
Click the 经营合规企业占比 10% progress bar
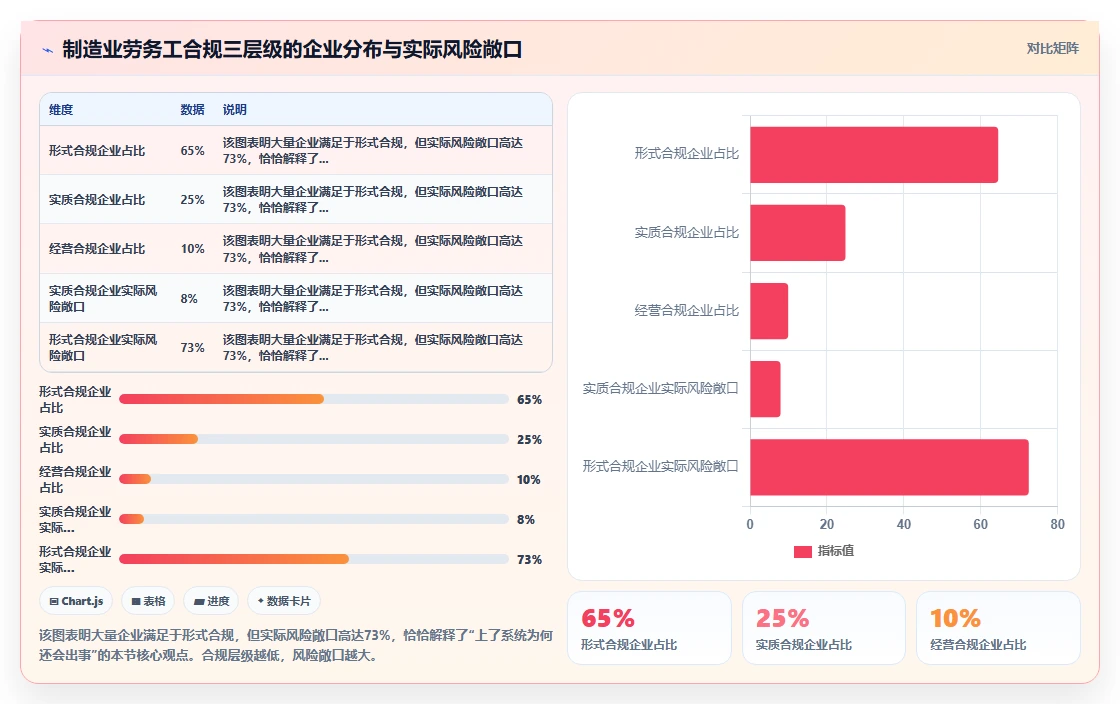(314, 479)
